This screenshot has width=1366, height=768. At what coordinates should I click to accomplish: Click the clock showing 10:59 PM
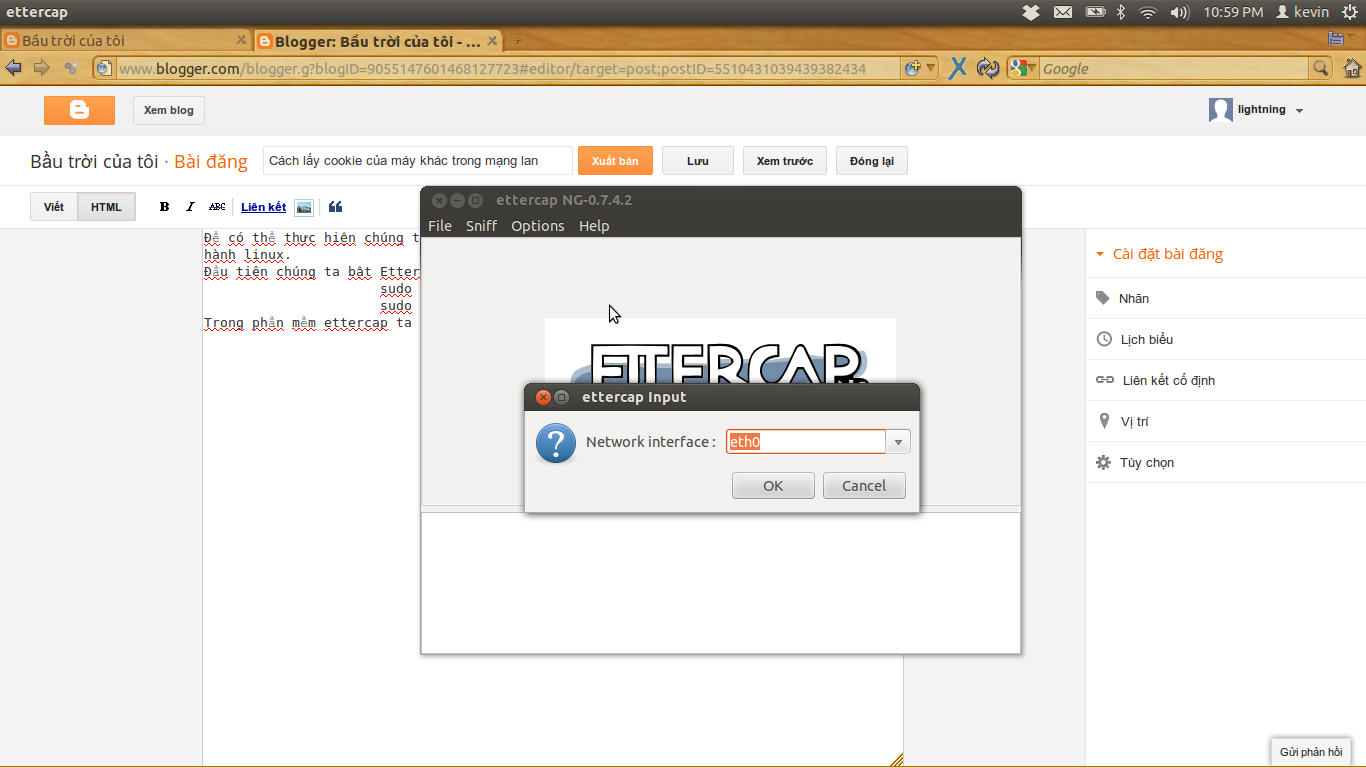pos(1233,12)
